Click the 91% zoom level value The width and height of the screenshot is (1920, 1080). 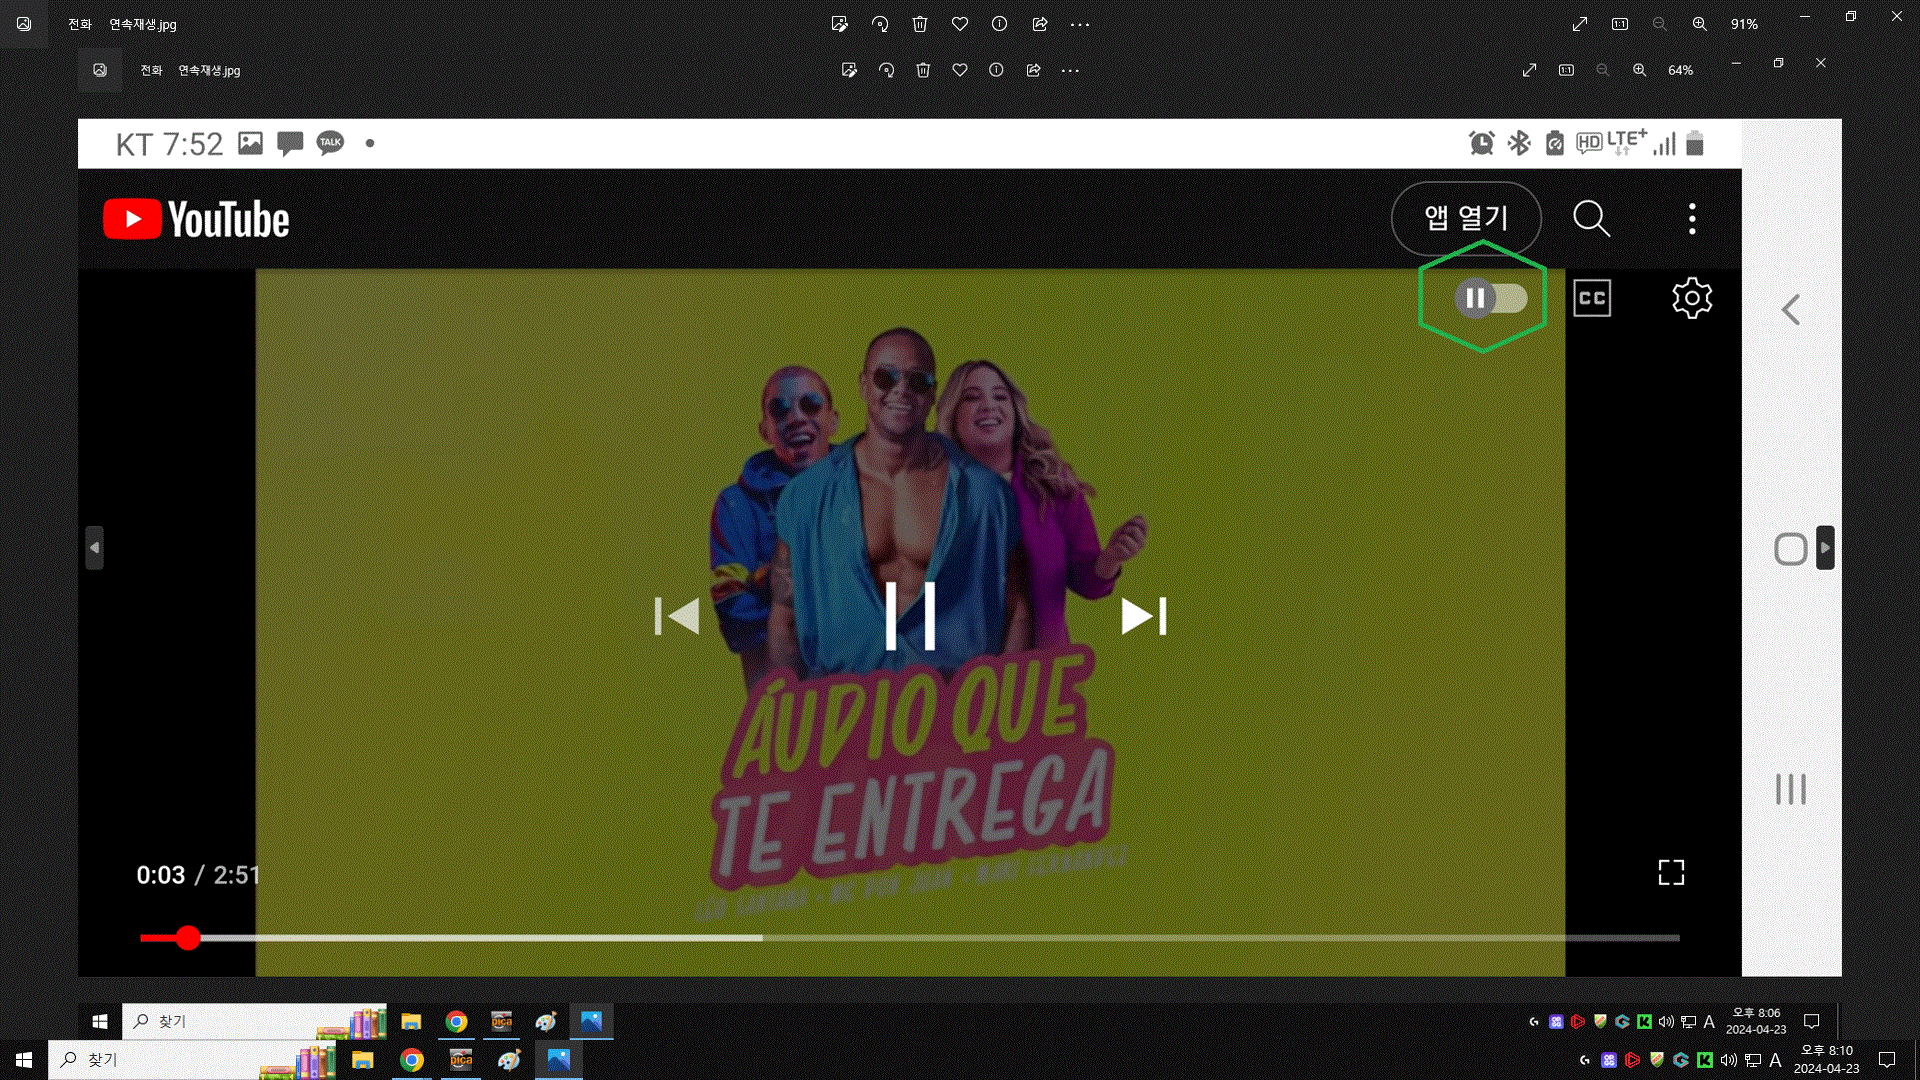coord(1744,24)
